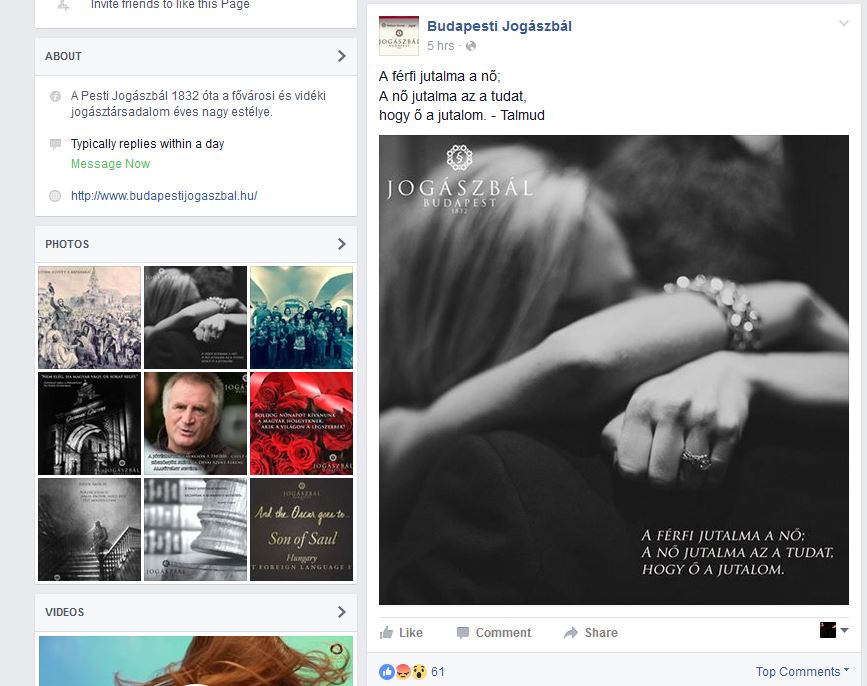Select the Budapesti Jogászbál page name
Image resolution: width=867 pixels, height=686 pixels.
[x=499, y=25]
